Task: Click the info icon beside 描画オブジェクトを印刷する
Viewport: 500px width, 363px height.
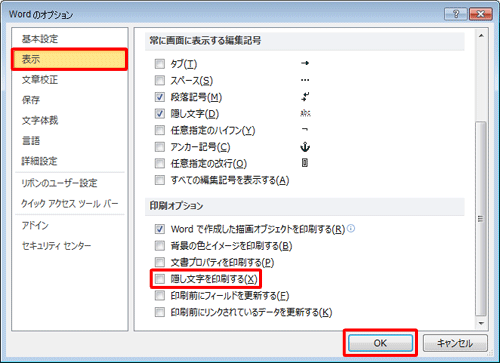Action: (x=351, y=228)
